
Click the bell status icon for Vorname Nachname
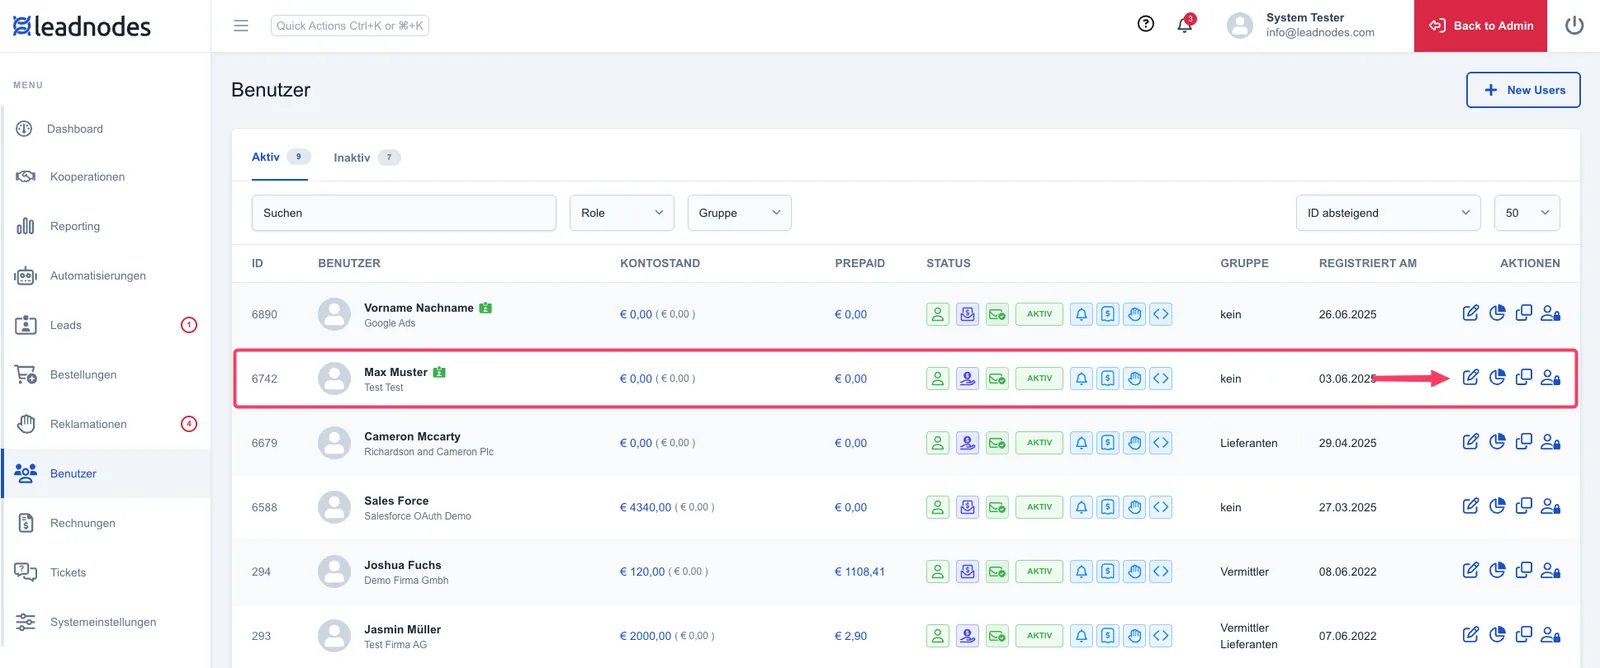(x=1081, y=314)
